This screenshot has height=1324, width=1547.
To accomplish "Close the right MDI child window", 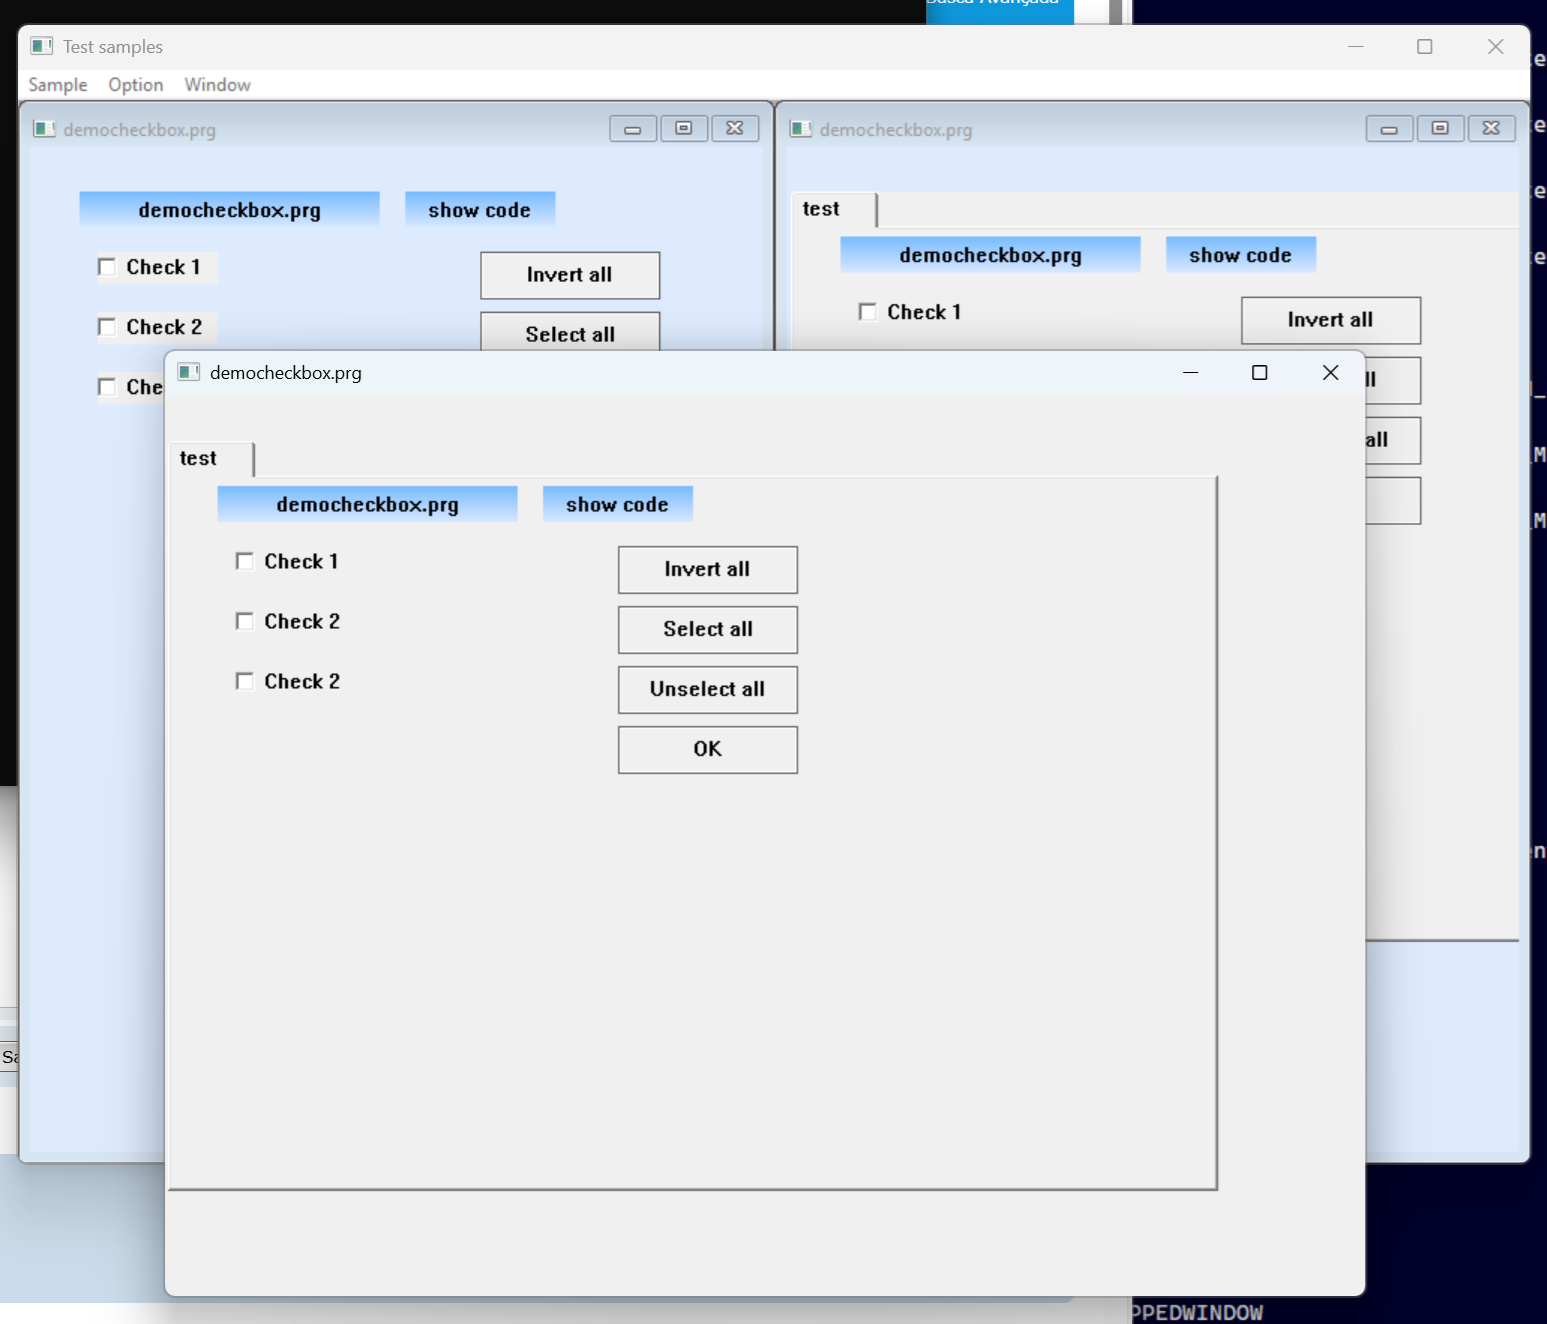I will pyautogui.click(x=1491, y=129).
